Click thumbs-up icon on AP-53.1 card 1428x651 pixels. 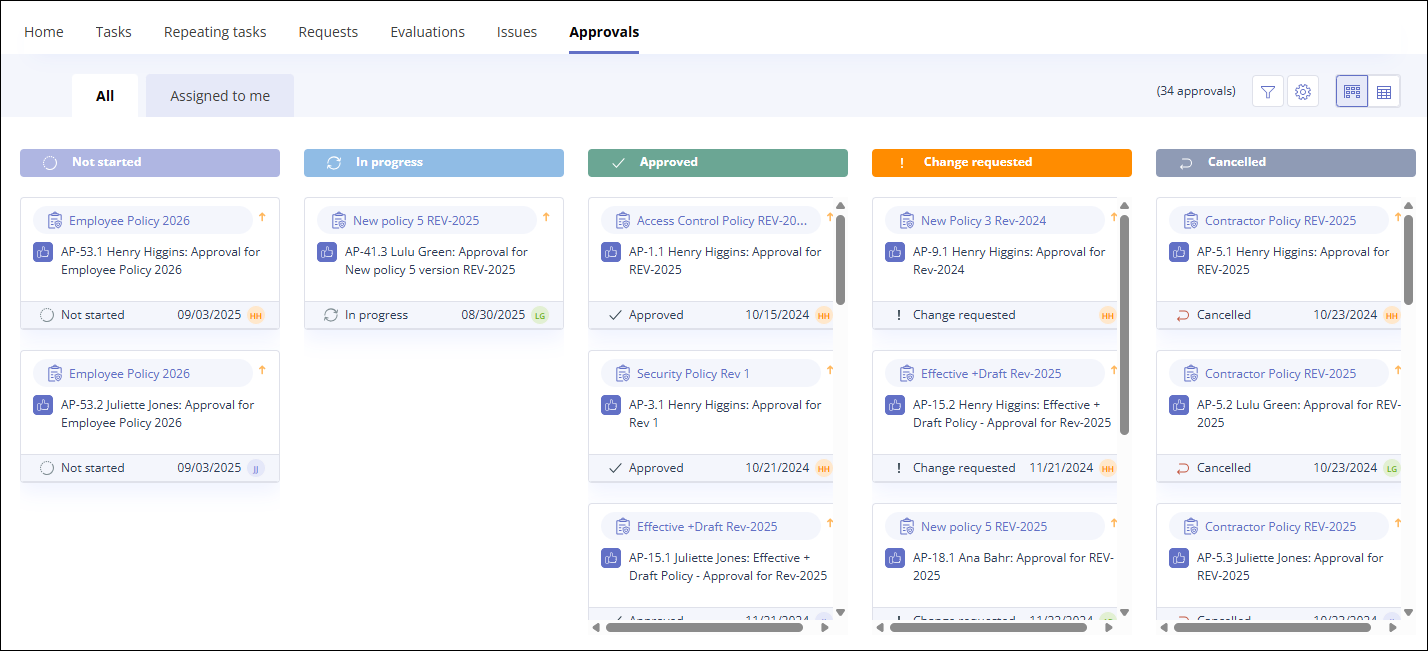pos(43,252)
